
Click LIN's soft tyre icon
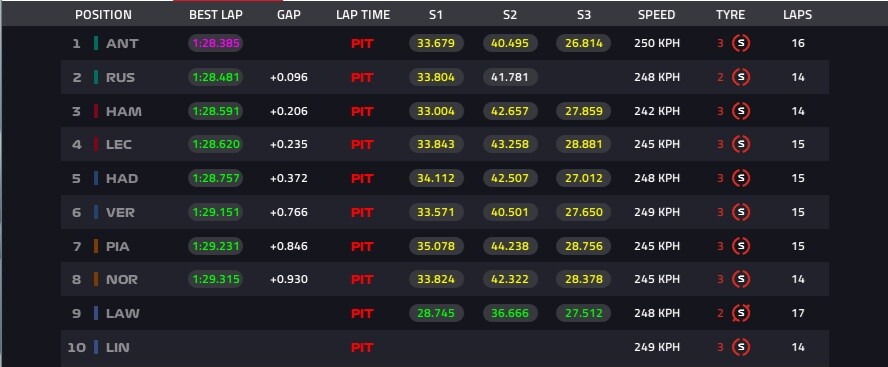click(741, 347)
